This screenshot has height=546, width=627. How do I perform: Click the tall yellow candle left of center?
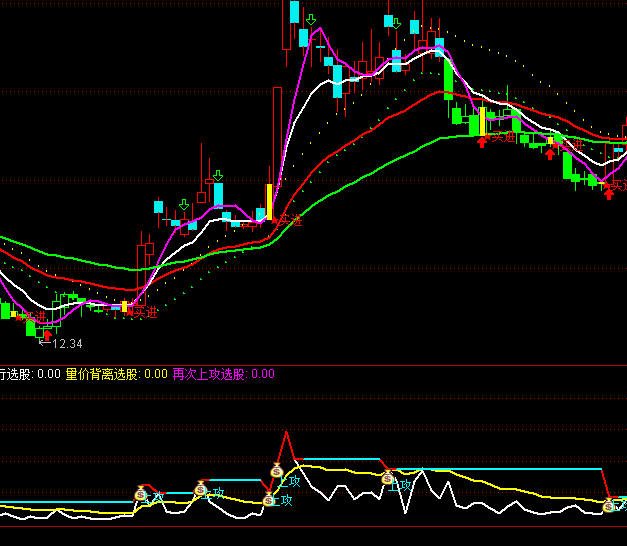268,201
